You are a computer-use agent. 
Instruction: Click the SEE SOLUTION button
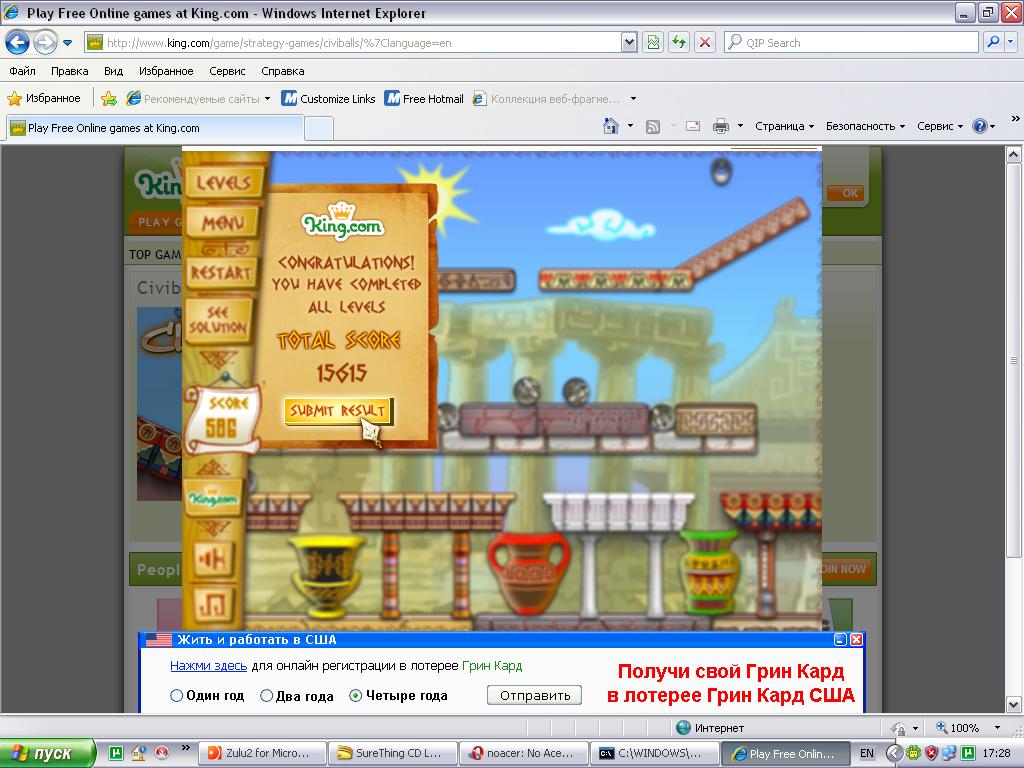(218, 320)
